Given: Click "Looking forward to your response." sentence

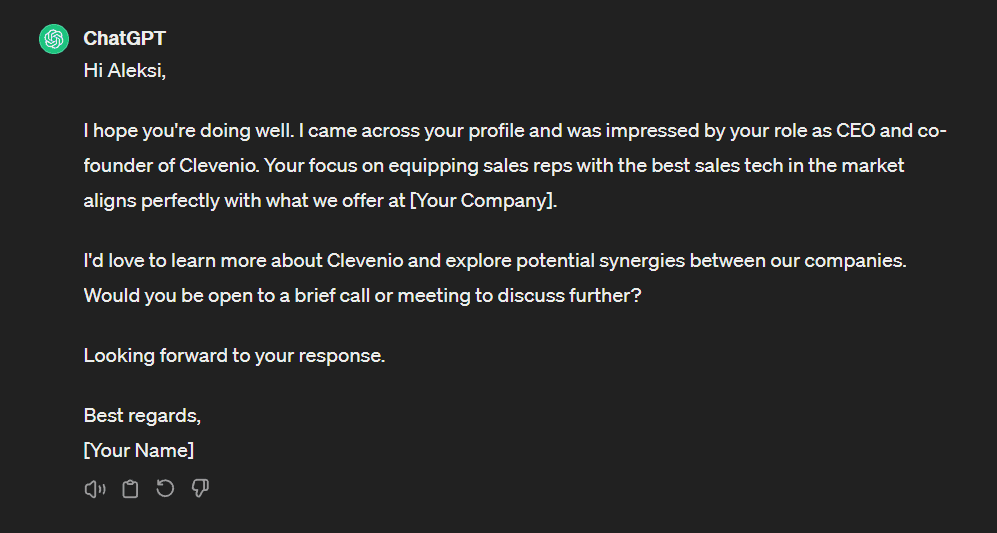Looking at the screenshot, I should [x=234, y=355].
